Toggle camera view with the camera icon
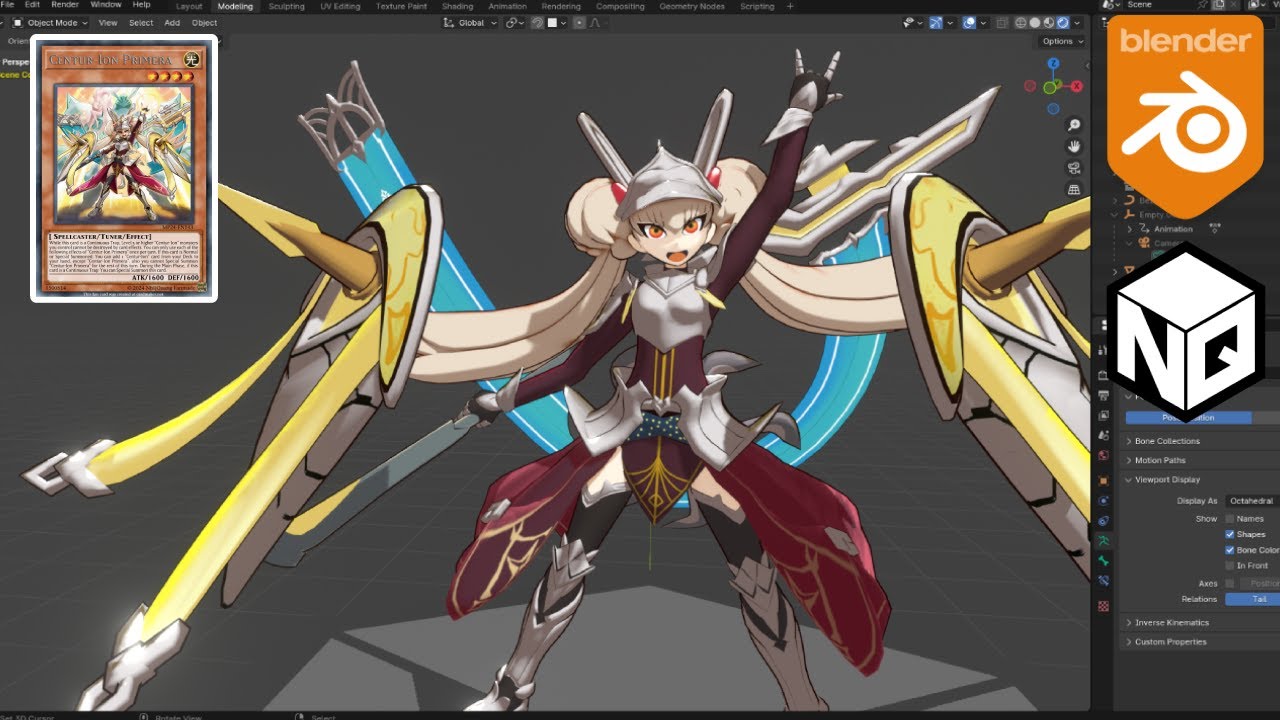Screen dimensions: 1280x720 click(x=1074, y=168)
